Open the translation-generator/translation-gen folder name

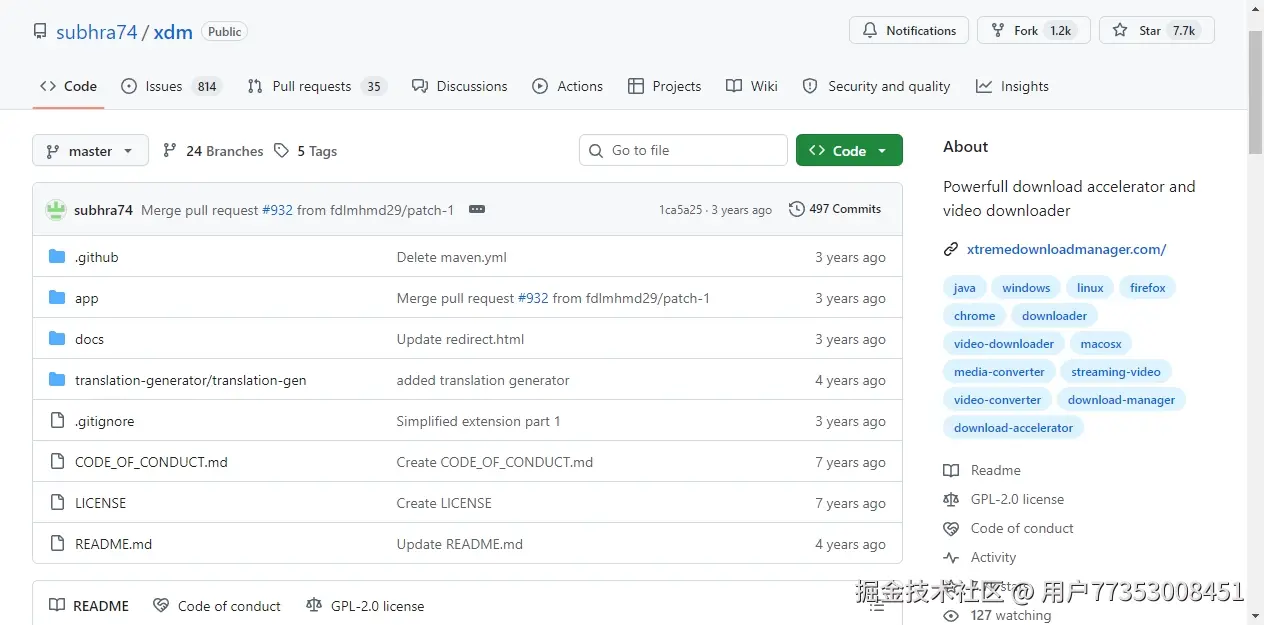tap(190, 380)
